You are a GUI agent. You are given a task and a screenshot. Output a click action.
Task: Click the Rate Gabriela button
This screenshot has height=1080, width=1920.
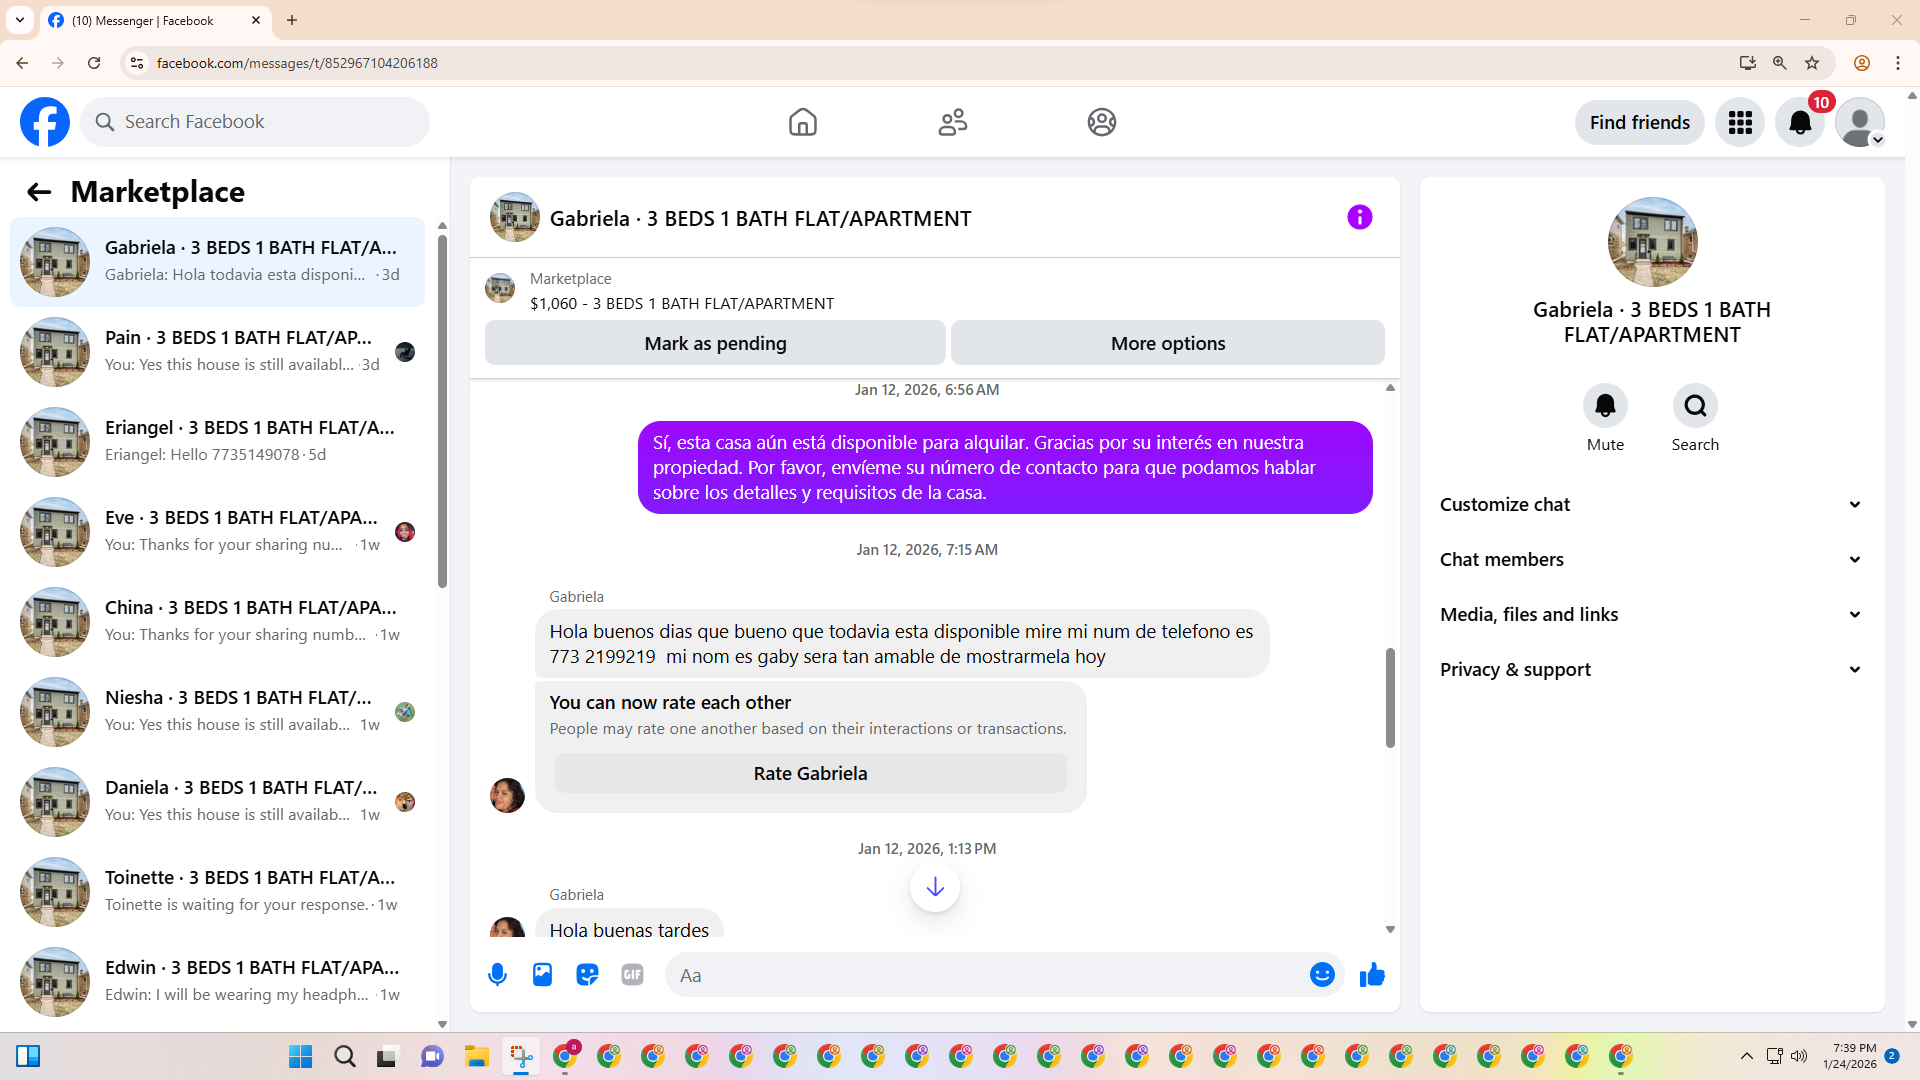pos(810,773)
